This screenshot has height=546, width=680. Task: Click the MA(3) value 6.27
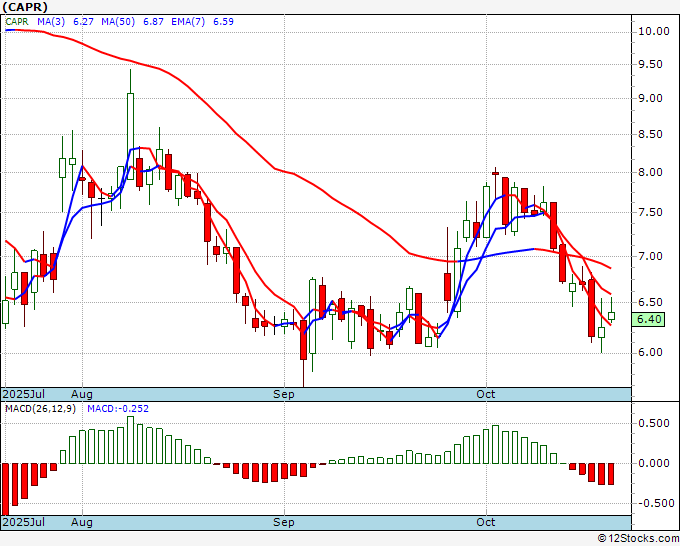pos(83,21)
